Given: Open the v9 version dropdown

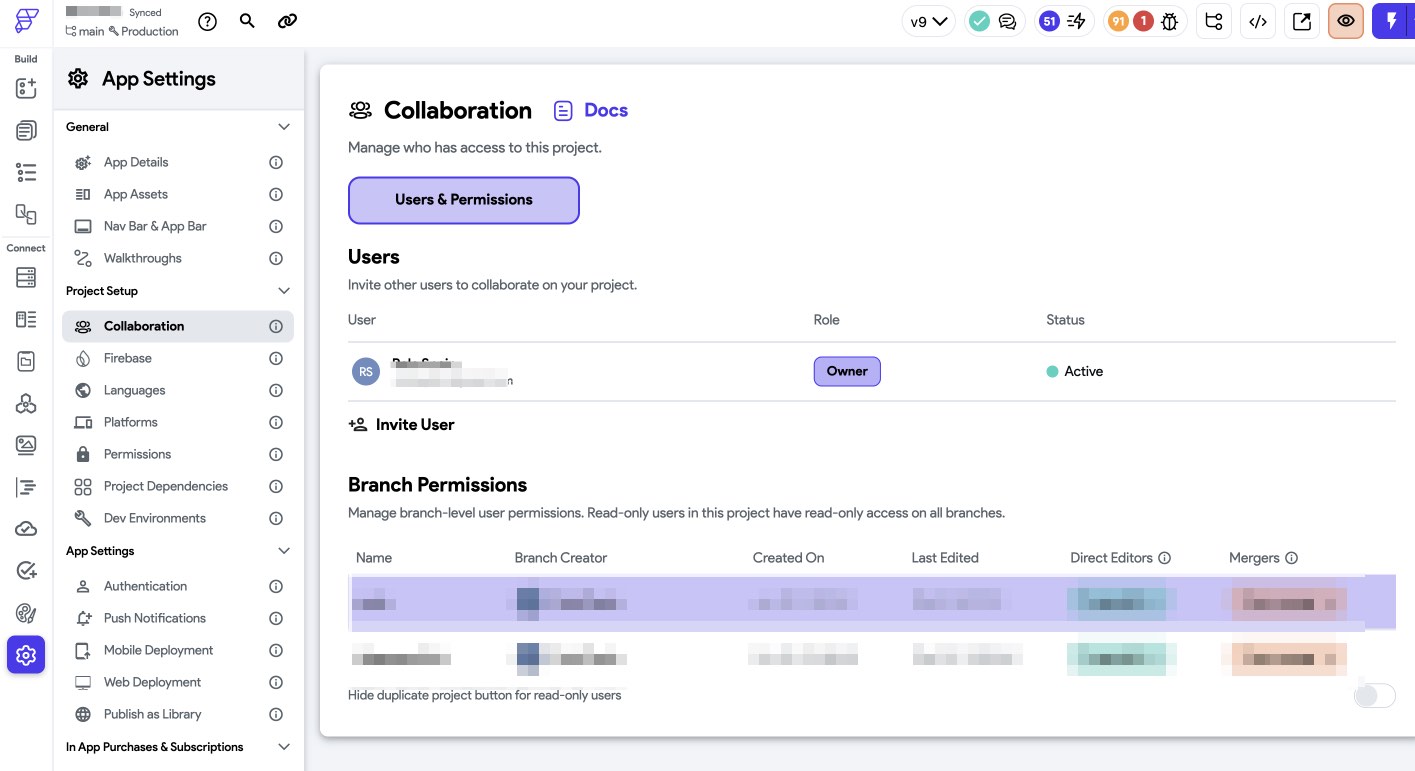Looking at the screenshot, I should tap(928, 21).
